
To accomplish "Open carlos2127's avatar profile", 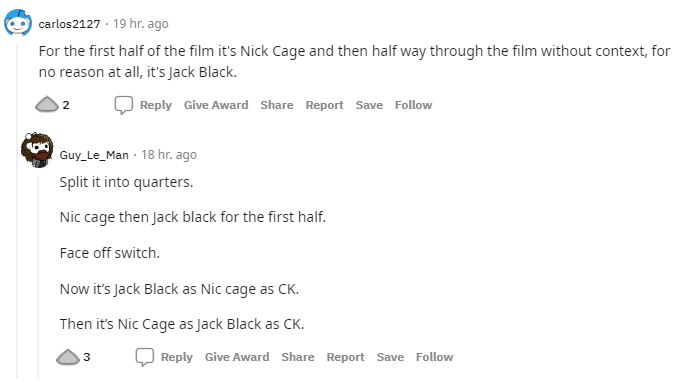I will coord(18,23).
